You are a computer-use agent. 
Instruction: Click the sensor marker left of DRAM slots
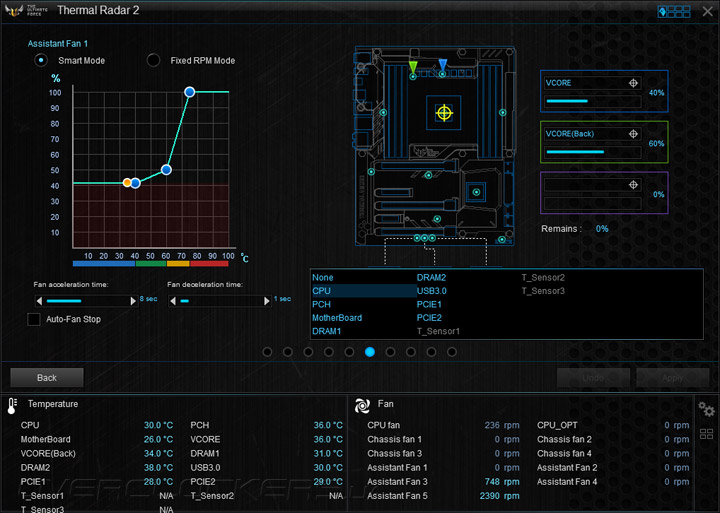[383, 113]
